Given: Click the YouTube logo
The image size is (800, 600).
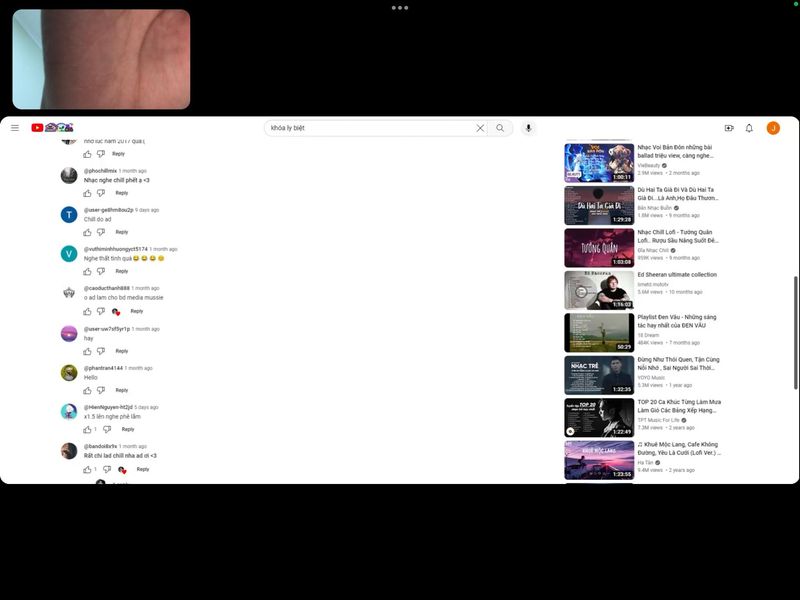Looking at the screenshot, I should [x=38, y=128].
